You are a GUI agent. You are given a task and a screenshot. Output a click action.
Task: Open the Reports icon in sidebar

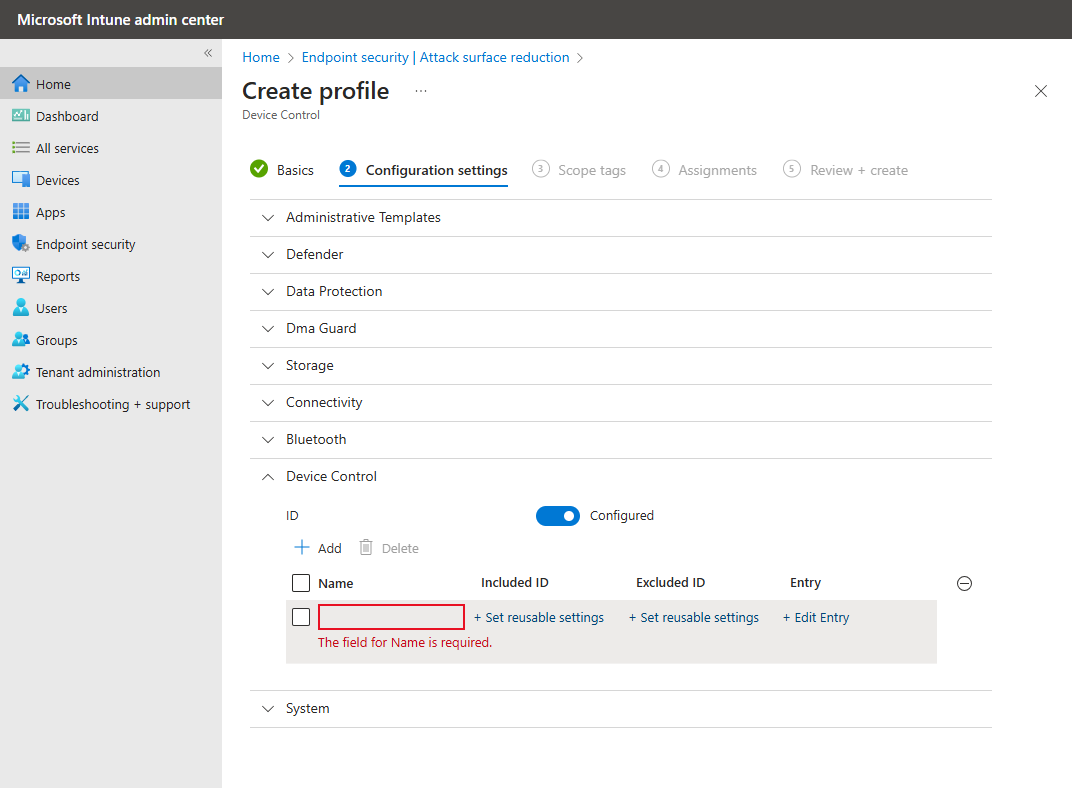coord(21,276)
